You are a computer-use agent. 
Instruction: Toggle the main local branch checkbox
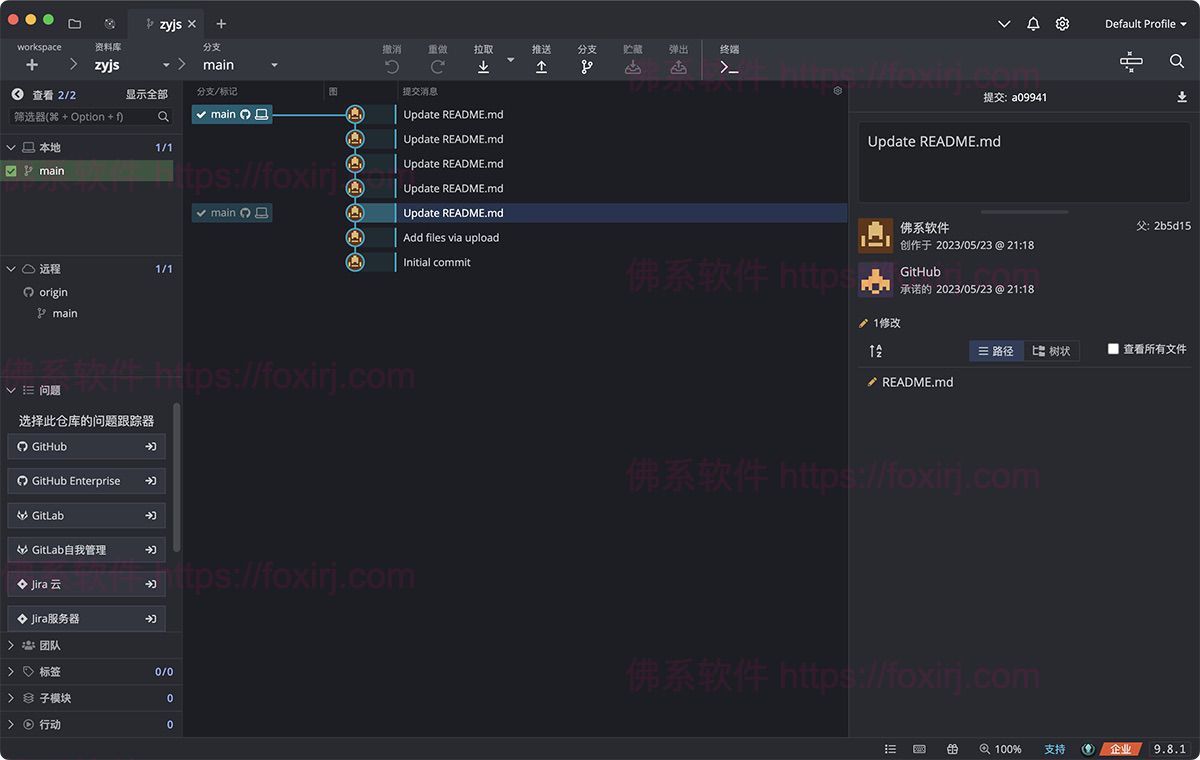[x=11, y=171]
